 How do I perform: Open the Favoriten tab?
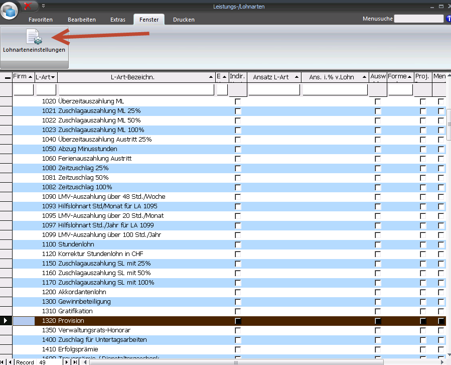[x=41, y=20]
